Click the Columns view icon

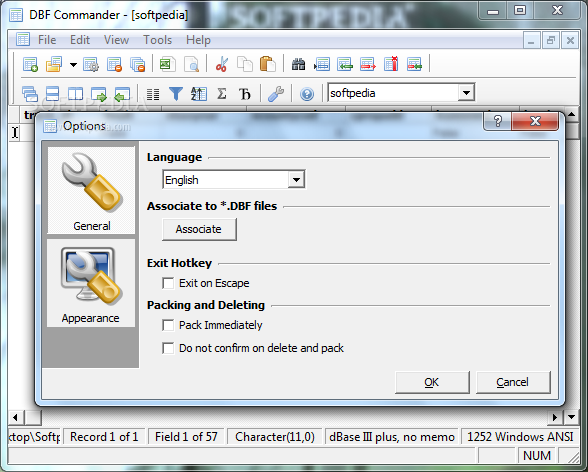click(x=153, y=94)
